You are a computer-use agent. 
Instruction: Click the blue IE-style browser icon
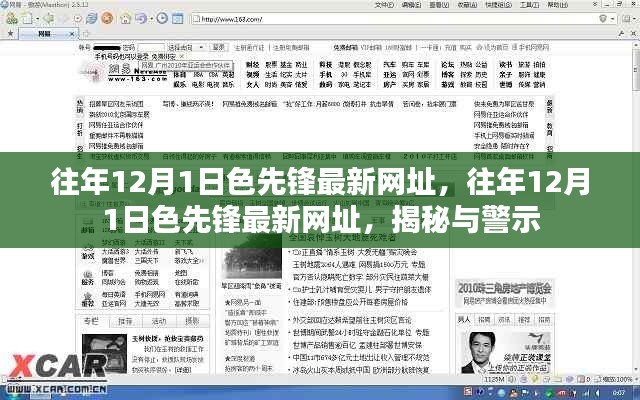point(91,18)
